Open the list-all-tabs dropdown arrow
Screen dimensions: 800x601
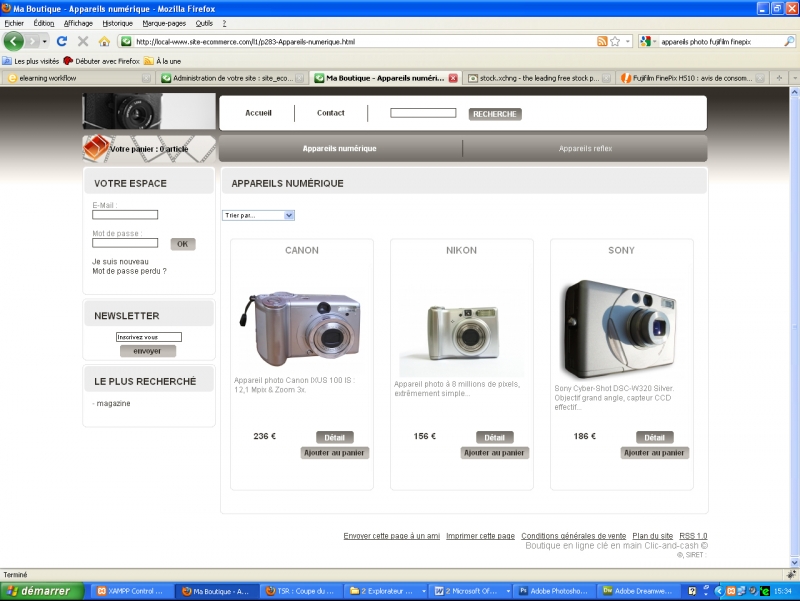794,78
